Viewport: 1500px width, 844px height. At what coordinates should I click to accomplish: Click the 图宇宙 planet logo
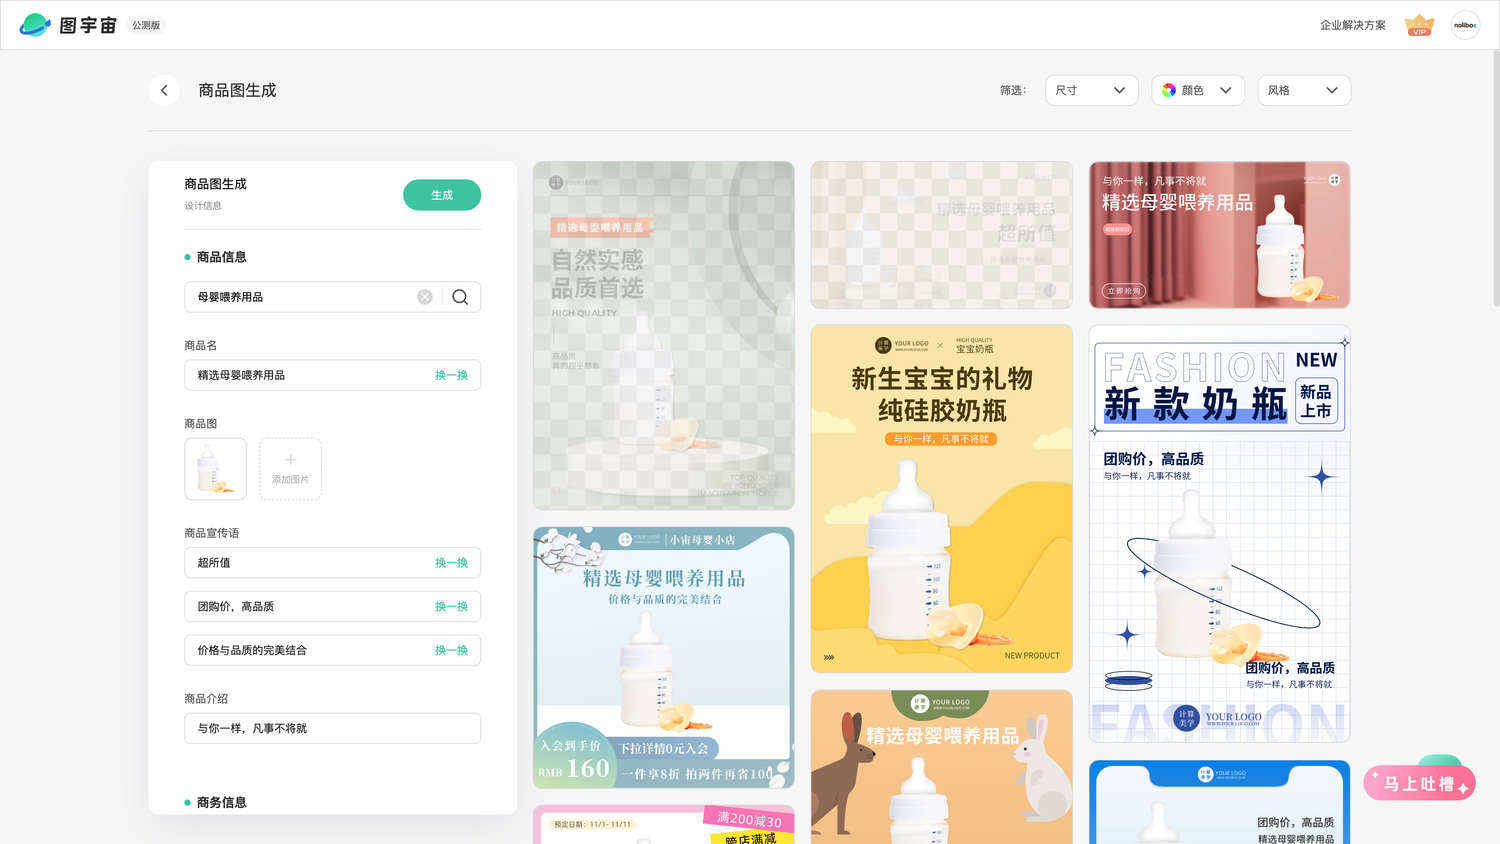[x=35, y=25]
